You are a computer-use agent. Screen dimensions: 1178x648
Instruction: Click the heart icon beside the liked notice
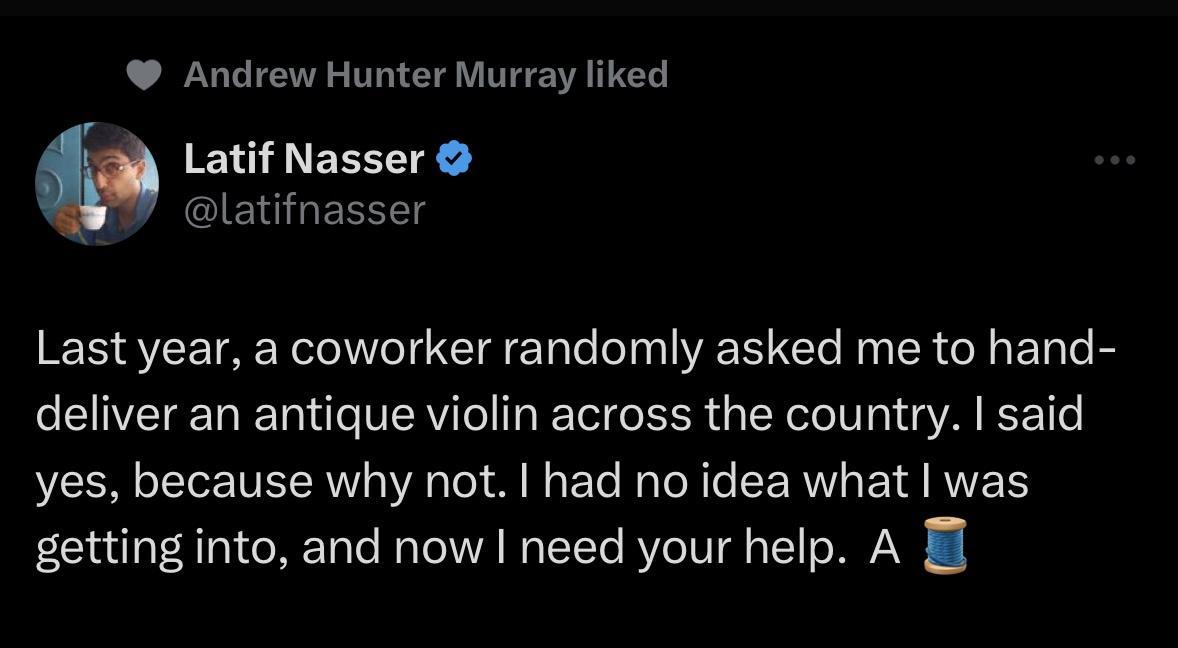[x=142, y=74]
